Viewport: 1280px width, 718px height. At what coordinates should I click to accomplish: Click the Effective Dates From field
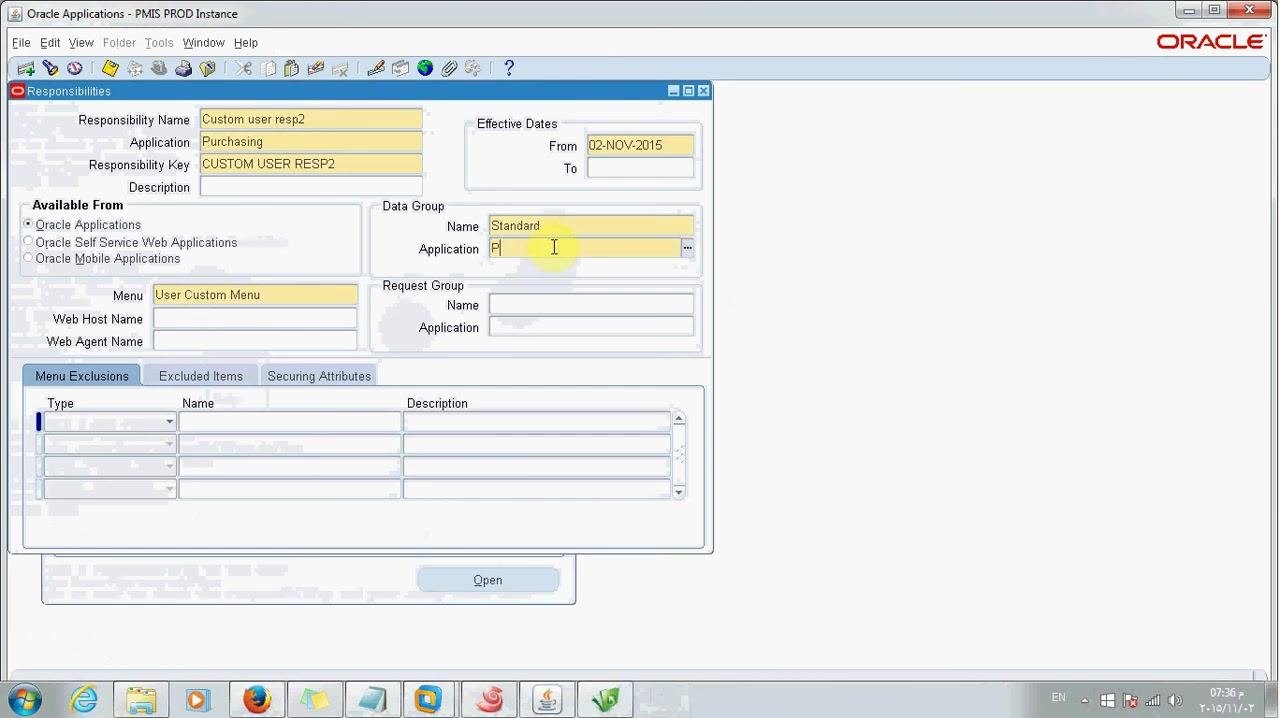(x=640, y=145)
